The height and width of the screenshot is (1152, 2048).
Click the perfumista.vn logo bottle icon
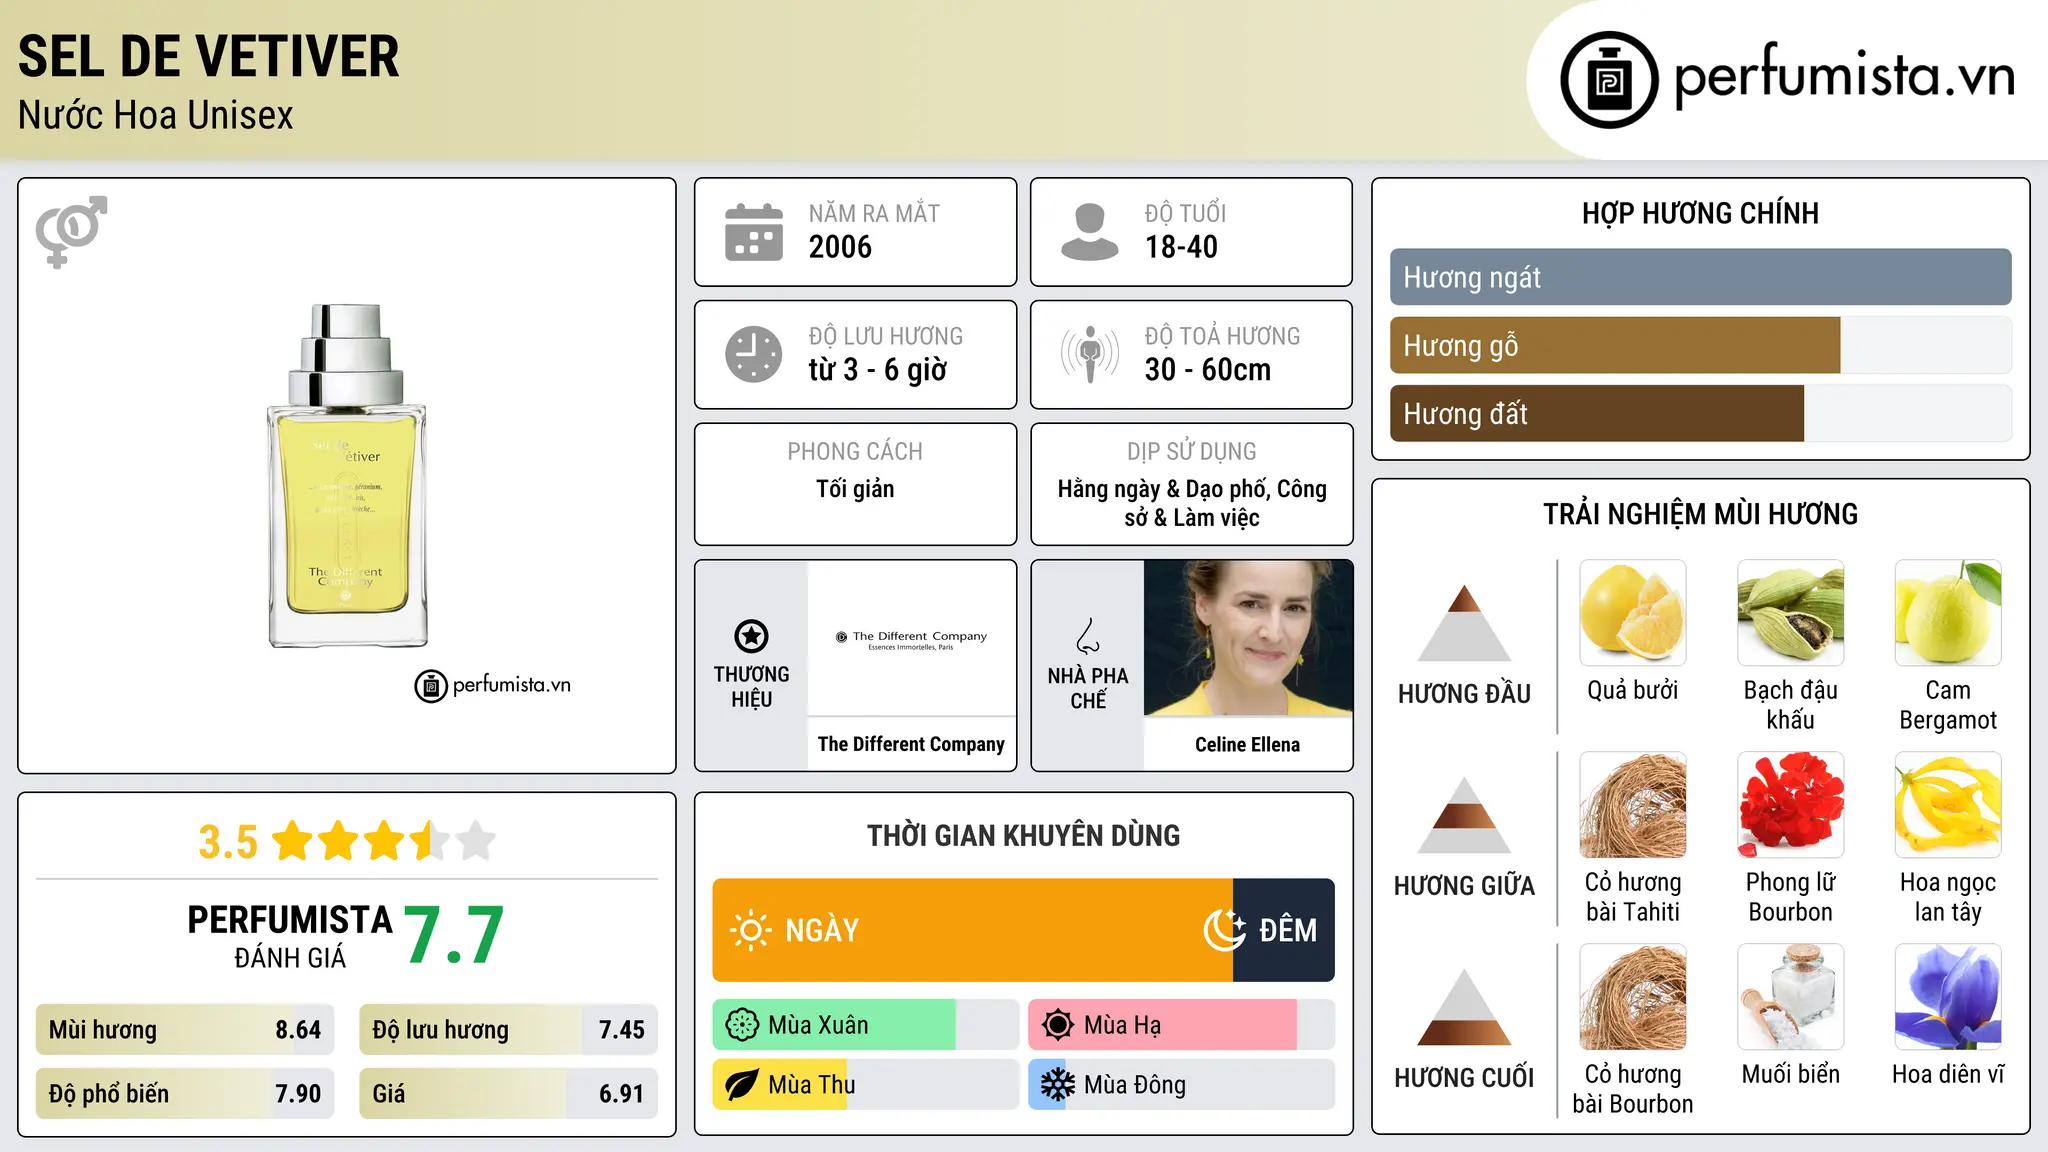pyautogui.click(x=1609, y=80)
